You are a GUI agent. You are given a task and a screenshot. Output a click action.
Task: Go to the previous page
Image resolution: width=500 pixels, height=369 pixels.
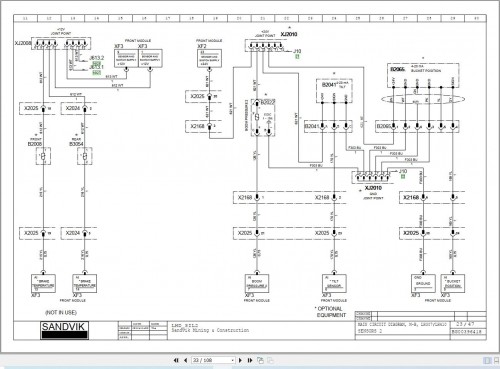pyautogui.click(x=186, y=360)
